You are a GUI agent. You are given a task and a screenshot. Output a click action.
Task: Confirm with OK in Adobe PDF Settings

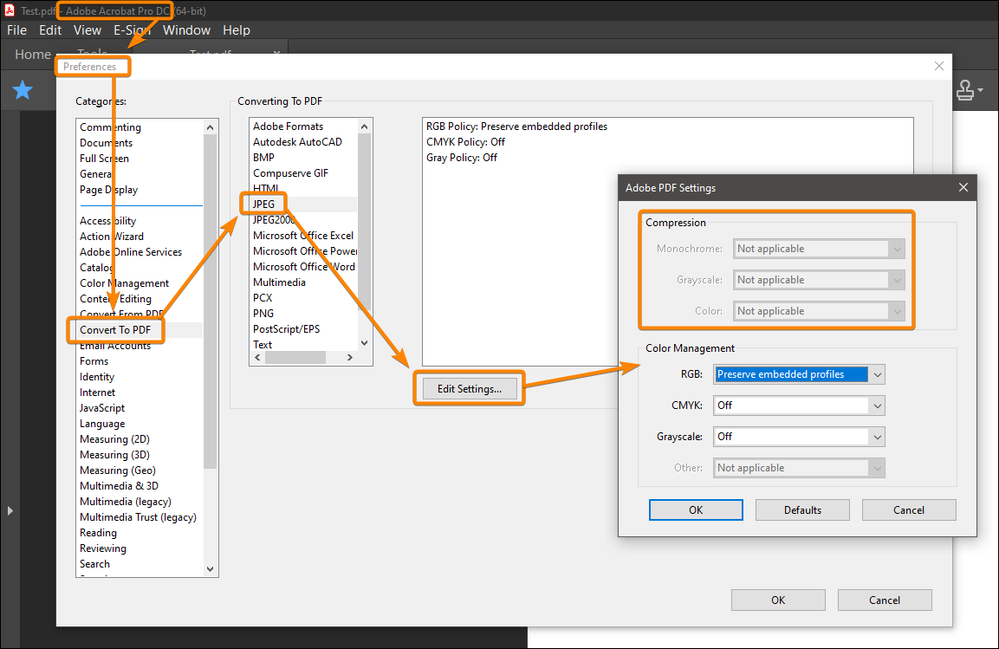tap(696, 510)
